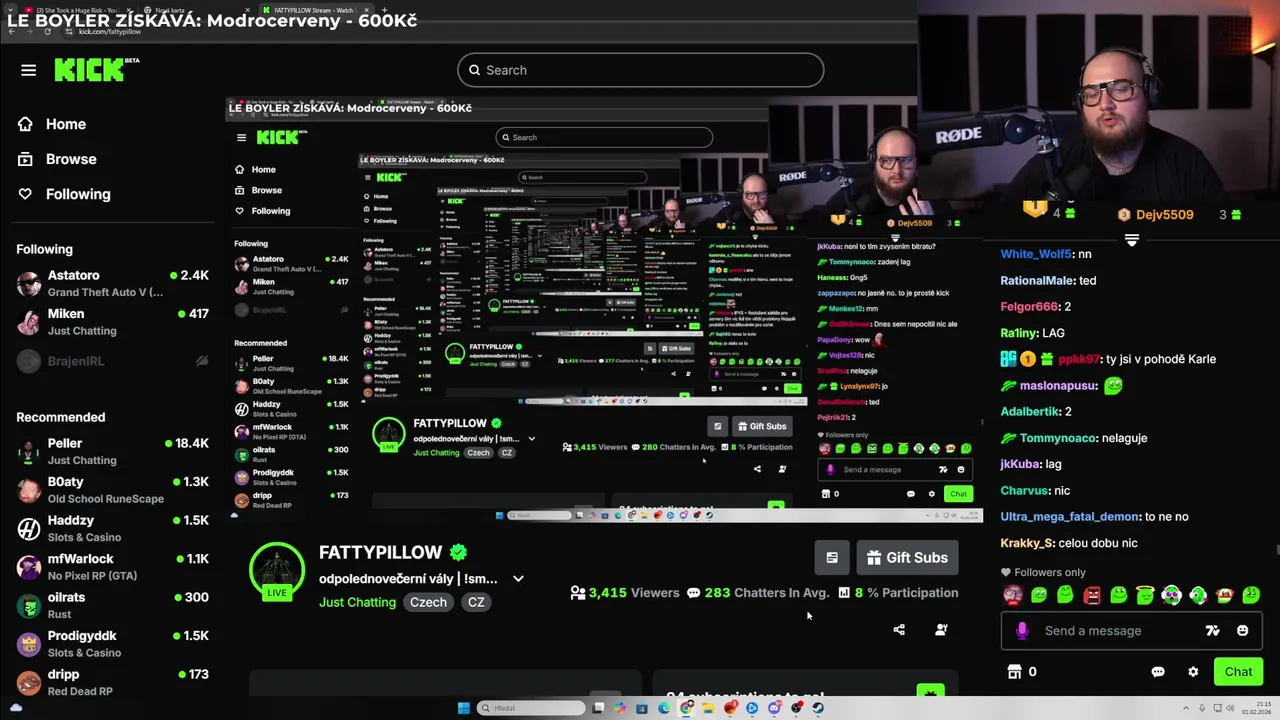Open the channel shop icon

[x=1014, y=672]
